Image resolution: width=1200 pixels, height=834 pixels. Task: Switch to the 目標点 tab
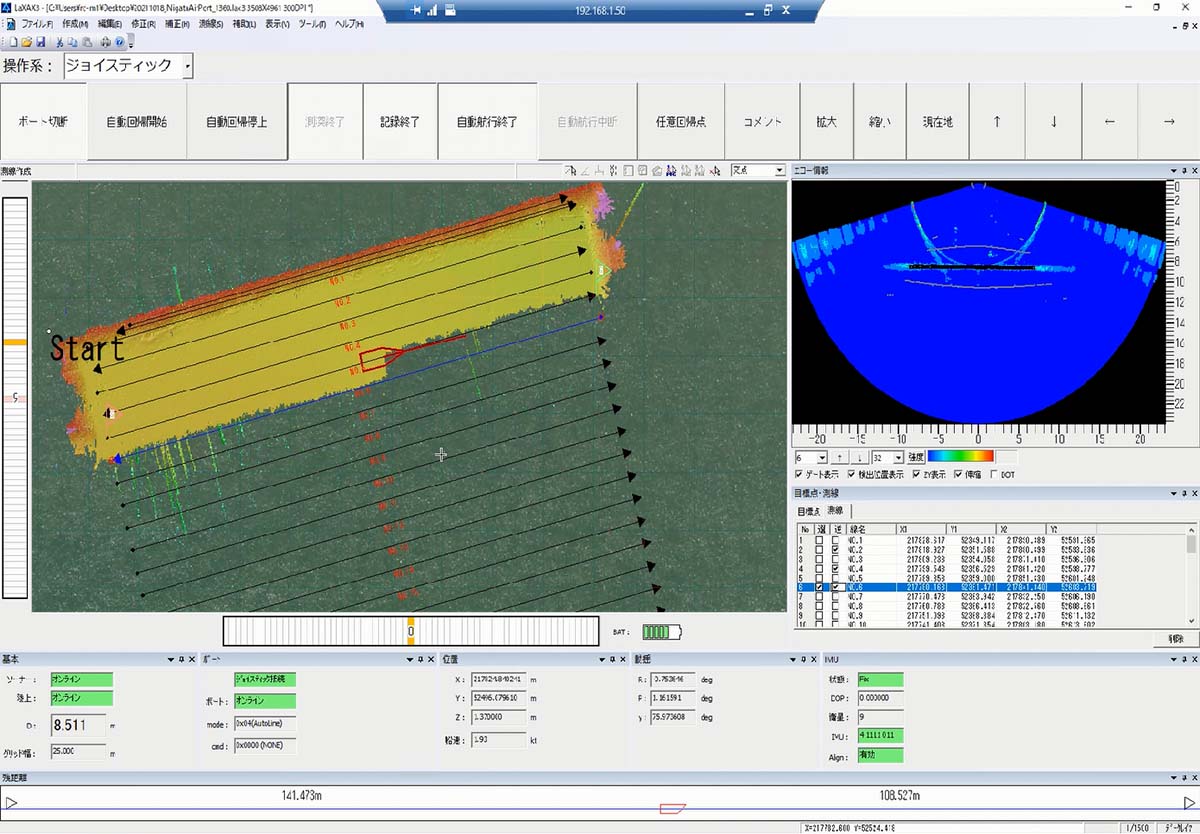[808, 510]
